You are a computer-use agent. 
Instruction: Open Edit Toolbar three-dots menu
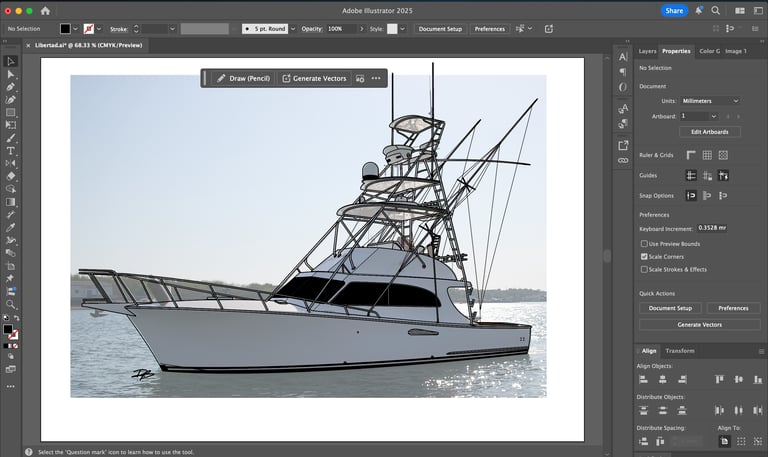[10, 386]
